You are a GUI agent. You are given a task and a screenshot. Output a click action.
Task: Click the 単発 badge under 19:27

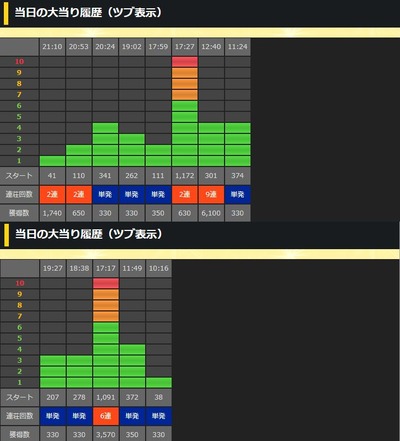point(53,416)
